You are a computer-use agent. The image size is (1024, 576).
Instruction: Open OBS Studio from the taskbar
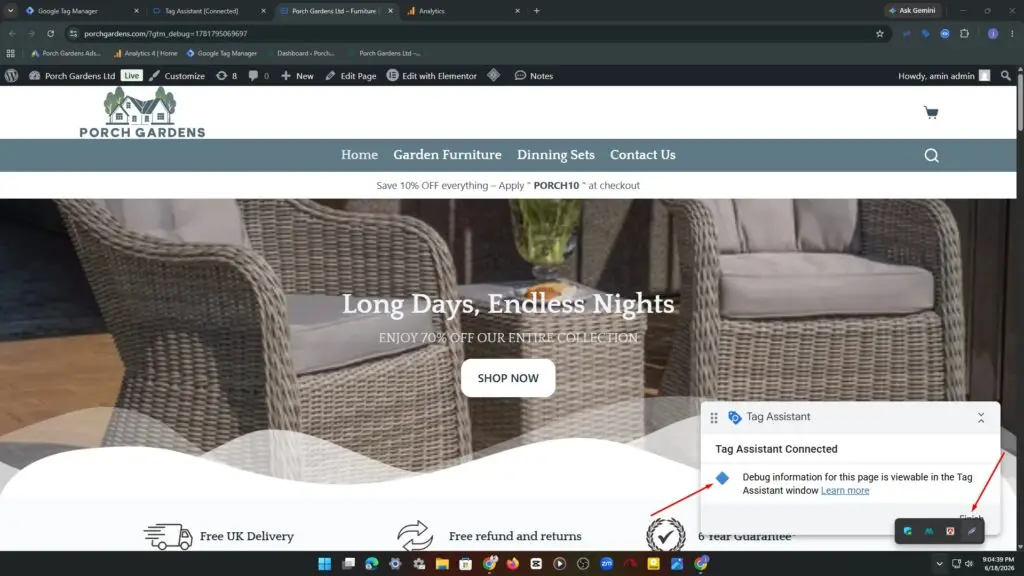[x=583, y=564]
